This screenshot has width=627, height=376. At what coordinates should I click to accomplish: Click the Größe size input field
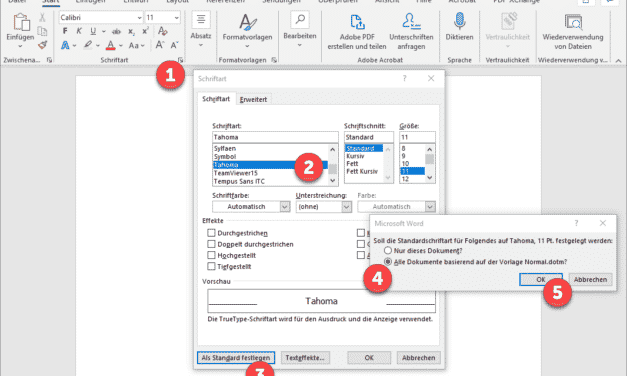[417, 137]
